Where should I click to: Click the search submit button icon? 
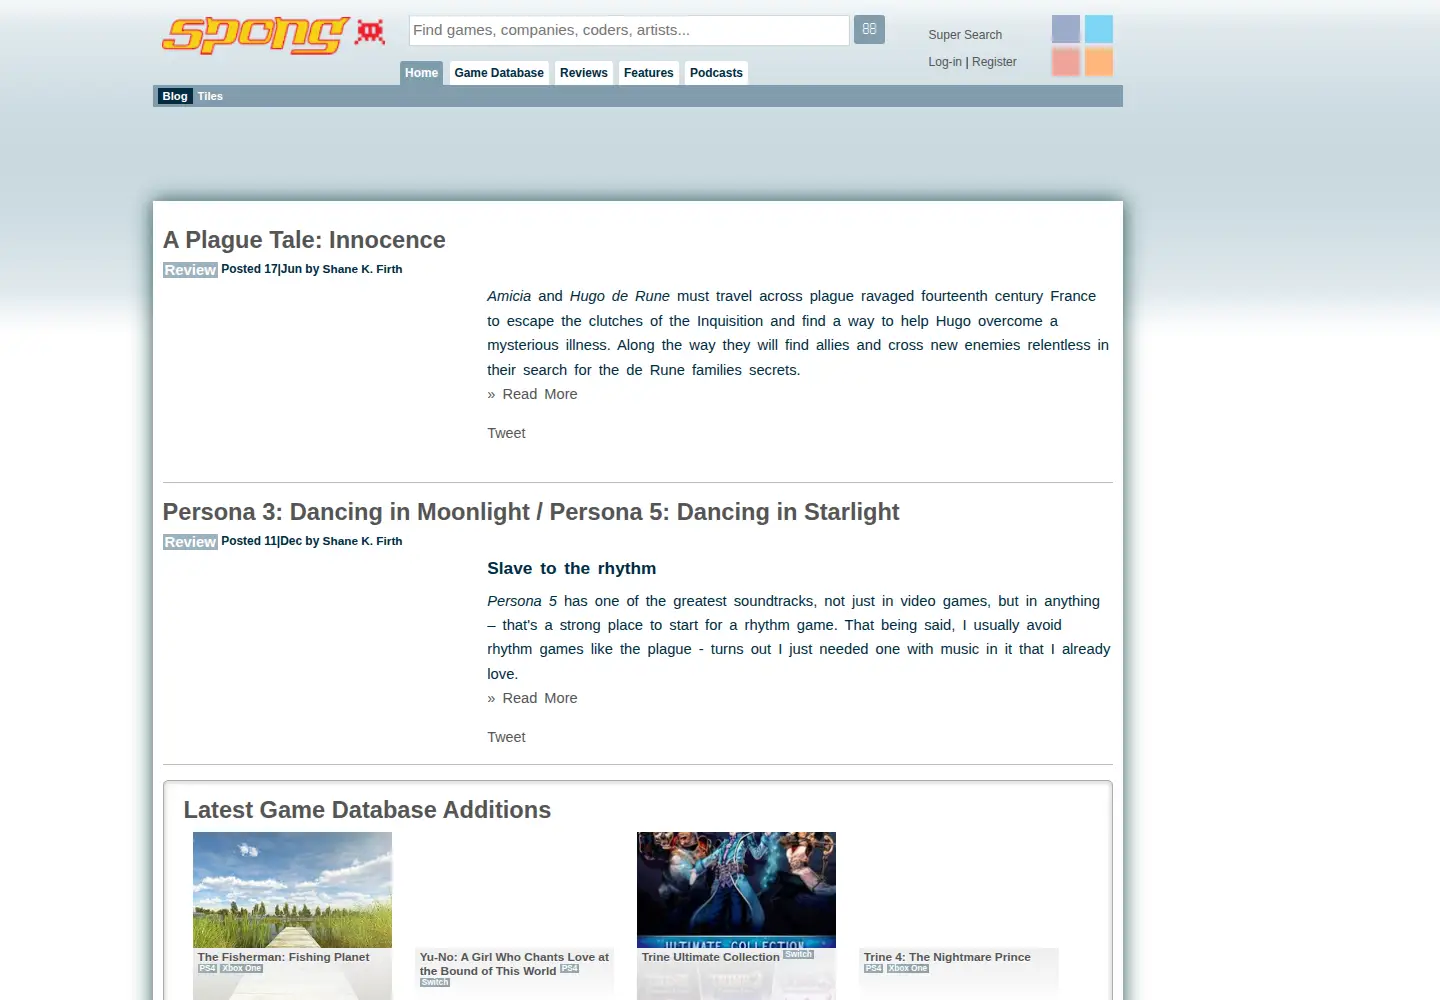869,29
